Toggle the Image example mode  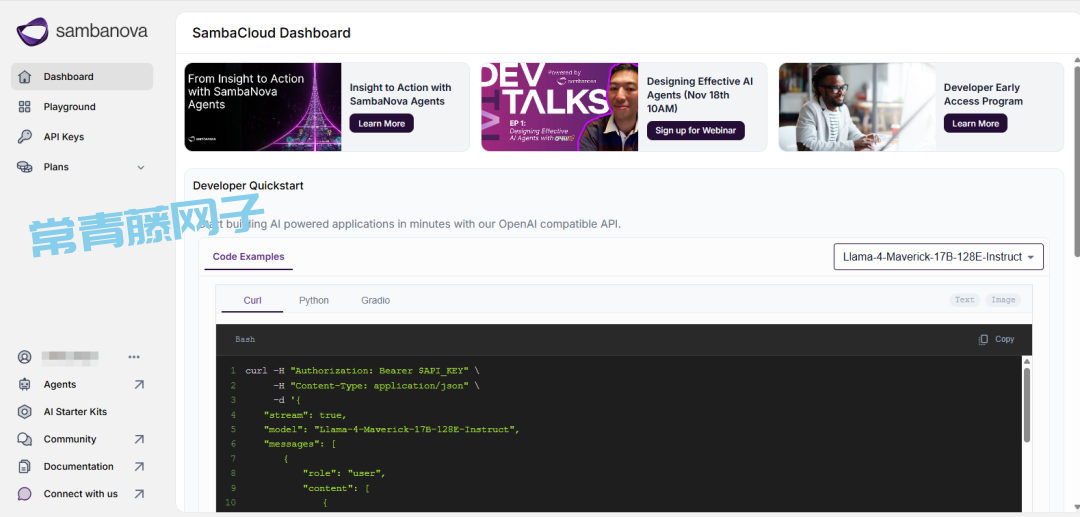tap(1003, 300)
